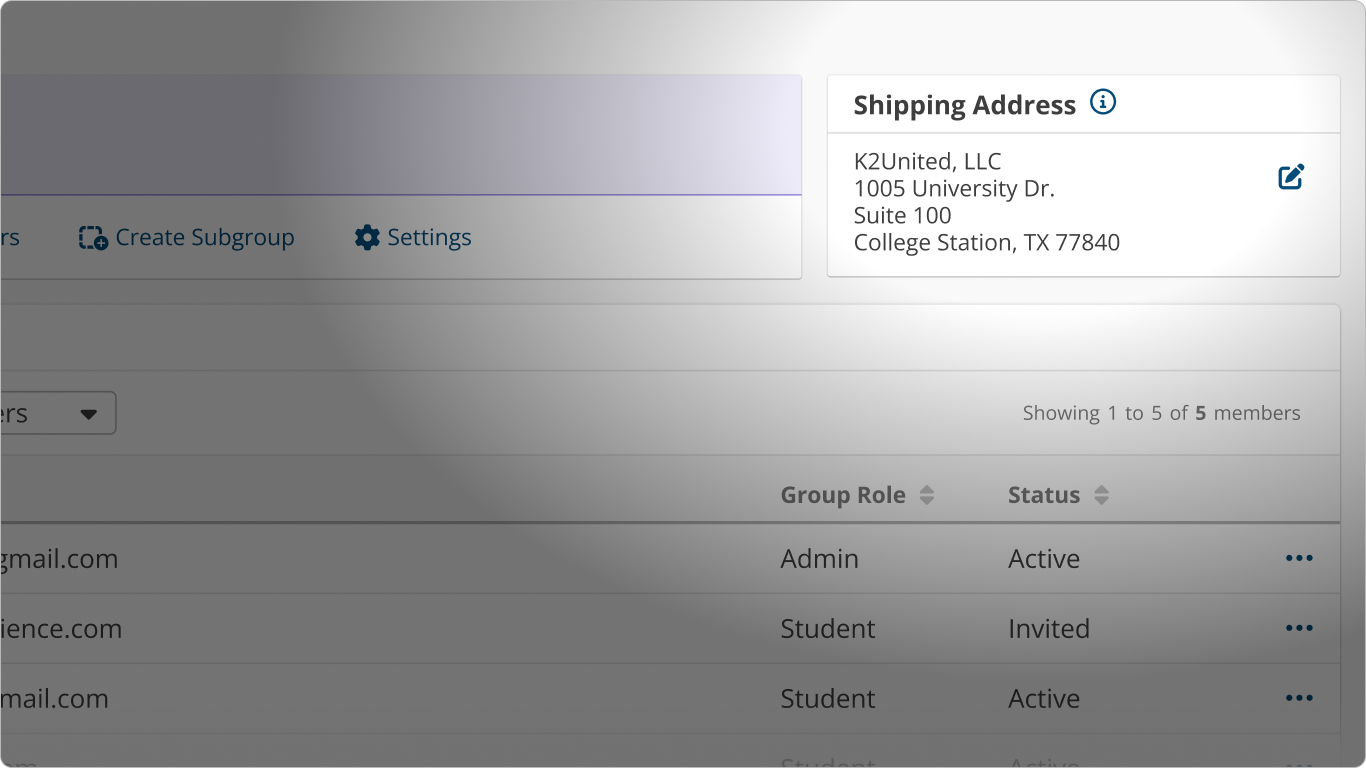Open the ellipsis menu on the third member row
1366x768 pixels.
[1298, 698]
